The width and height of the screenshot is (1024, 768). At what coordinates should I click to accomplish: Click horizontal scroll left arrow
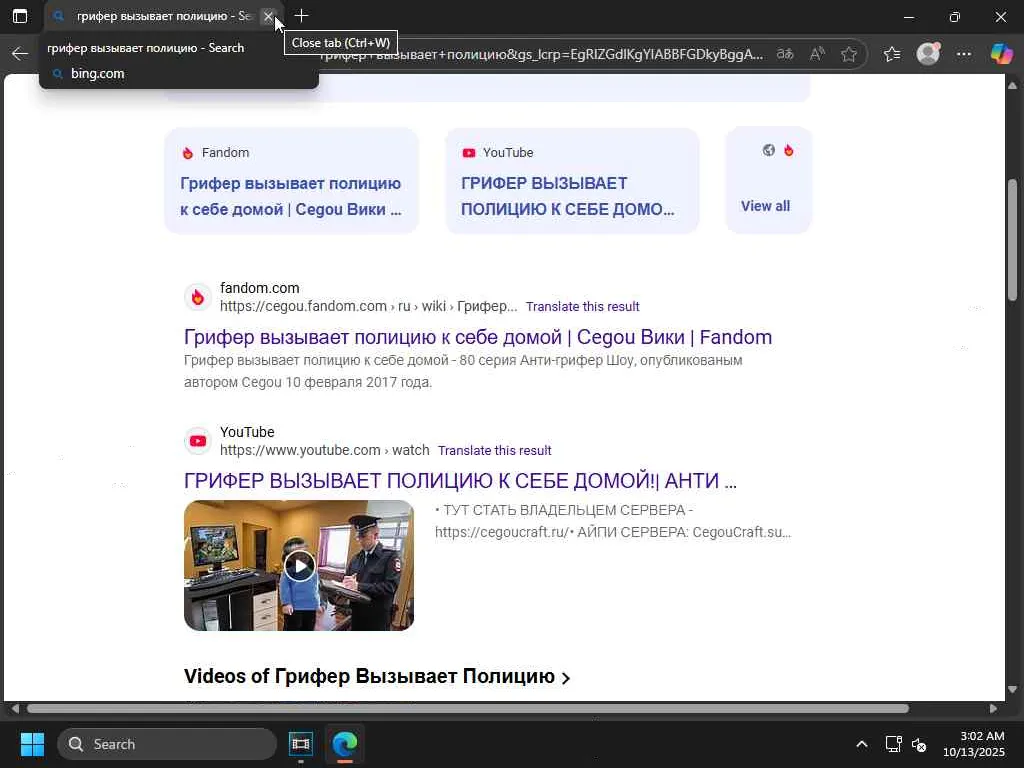(16, 709)
